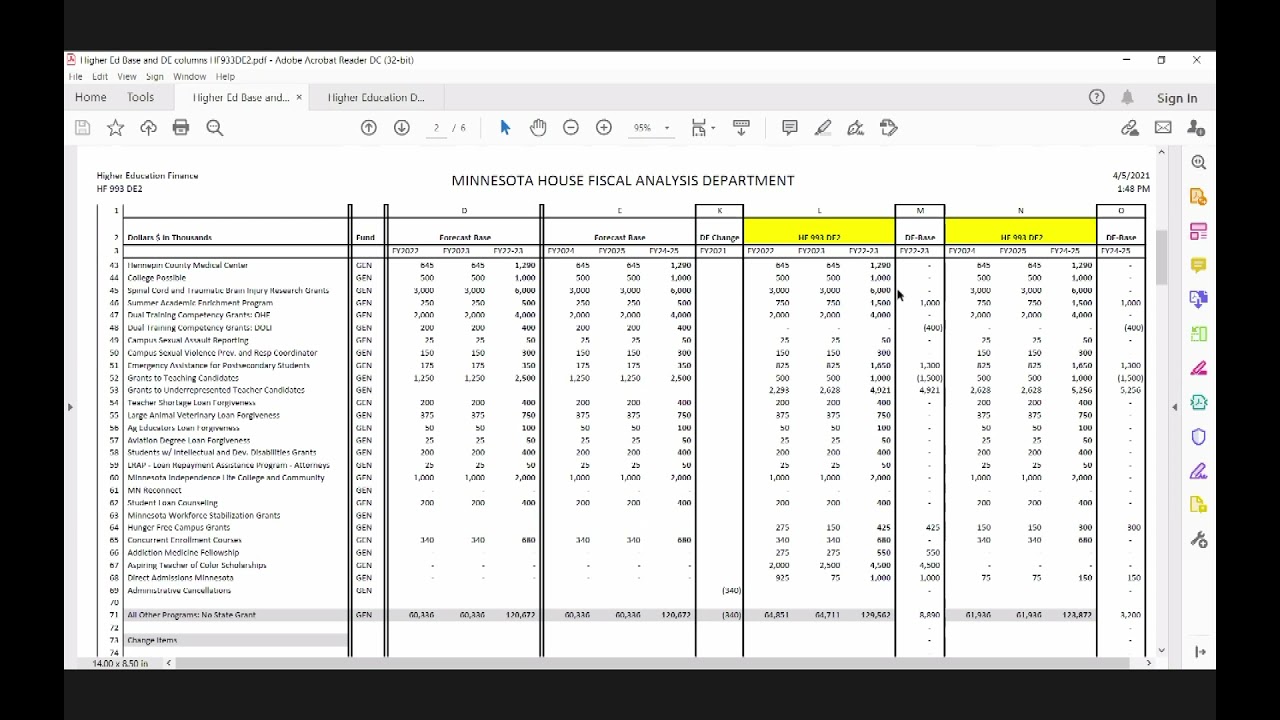
Task: Expand the left navigation pane arrow
Action: click(70, 407)
